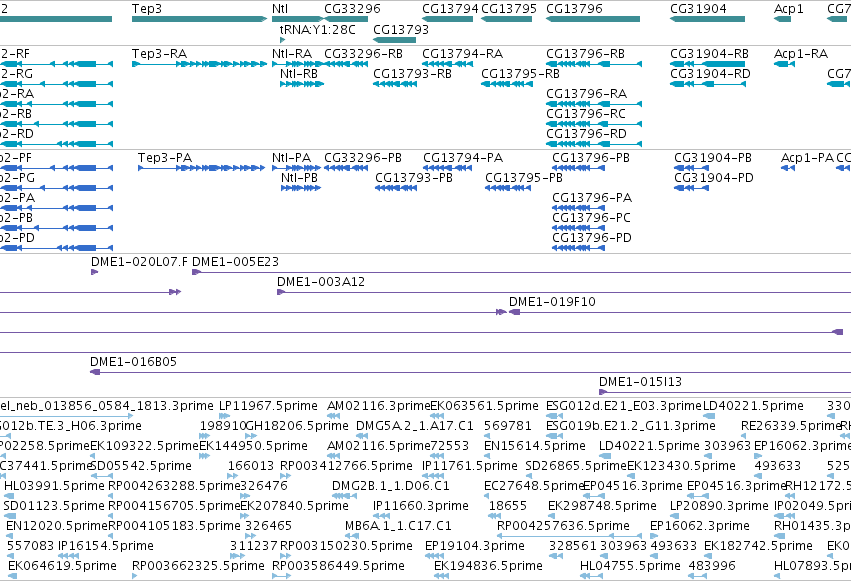Click the Ntl gene feature
Viewport: 851px width, 581px height.
pos(297,19)
